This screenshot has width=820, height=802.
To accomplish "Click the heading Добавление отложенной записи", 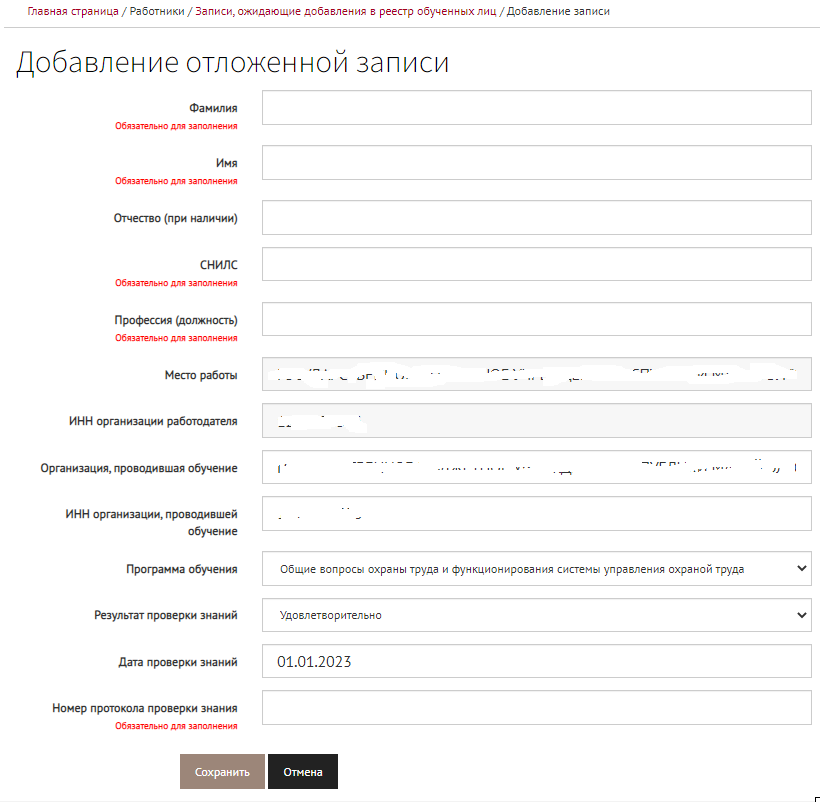I will click(233, 63).
